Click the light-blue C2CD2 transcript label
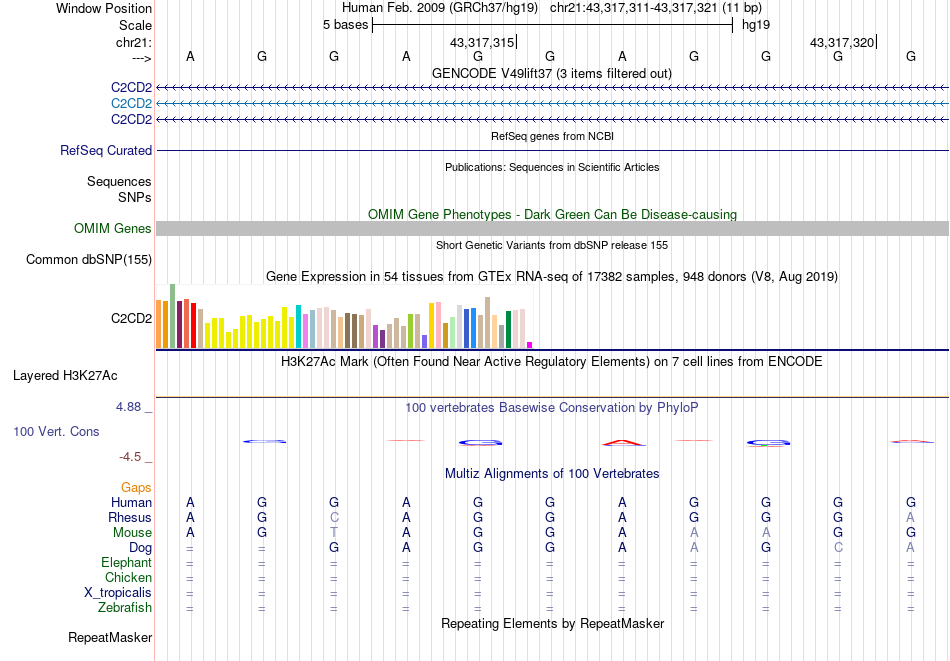Image resolution: width=950 pixels, height=661 pixels. pyautogui.click(x=131, y=104)
